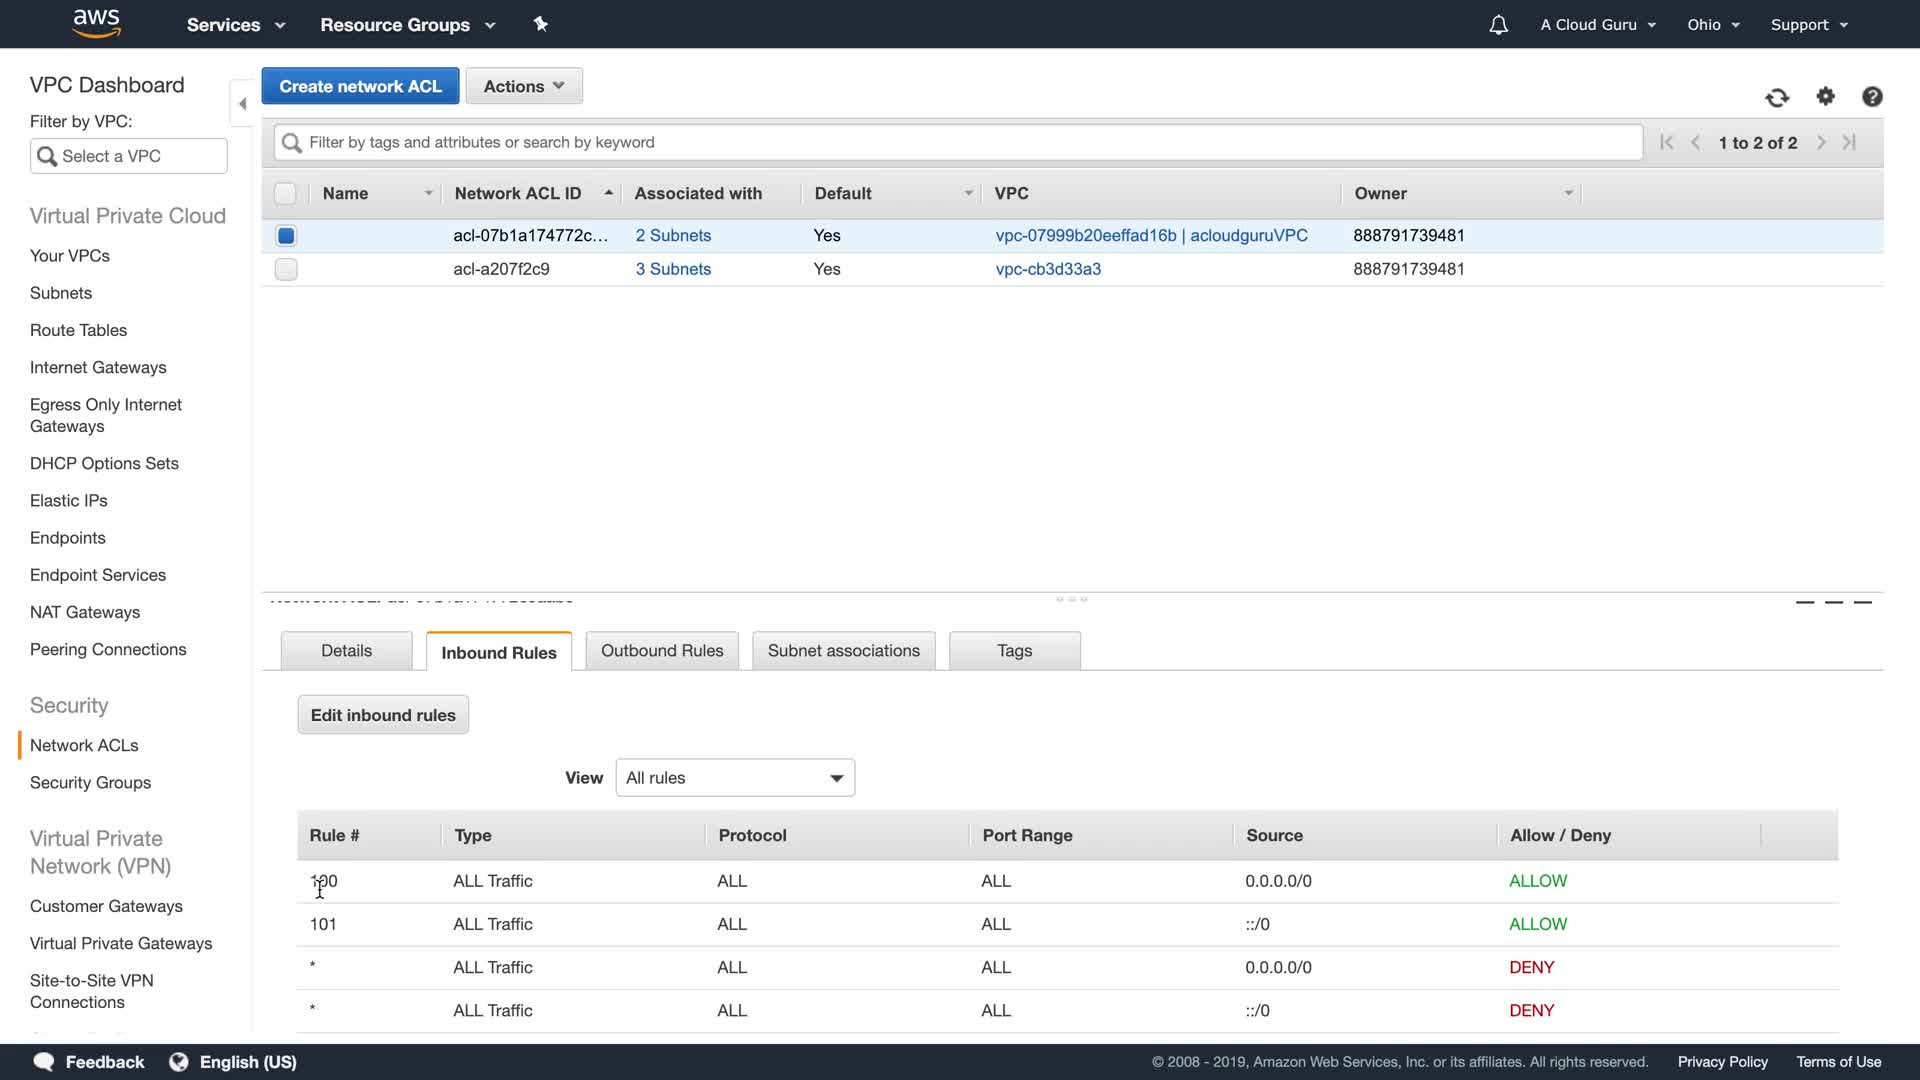The height and width of the screenshot is (1080, 1920).
Task: Expand the All rules view dropdown
Action: point(735,778)
